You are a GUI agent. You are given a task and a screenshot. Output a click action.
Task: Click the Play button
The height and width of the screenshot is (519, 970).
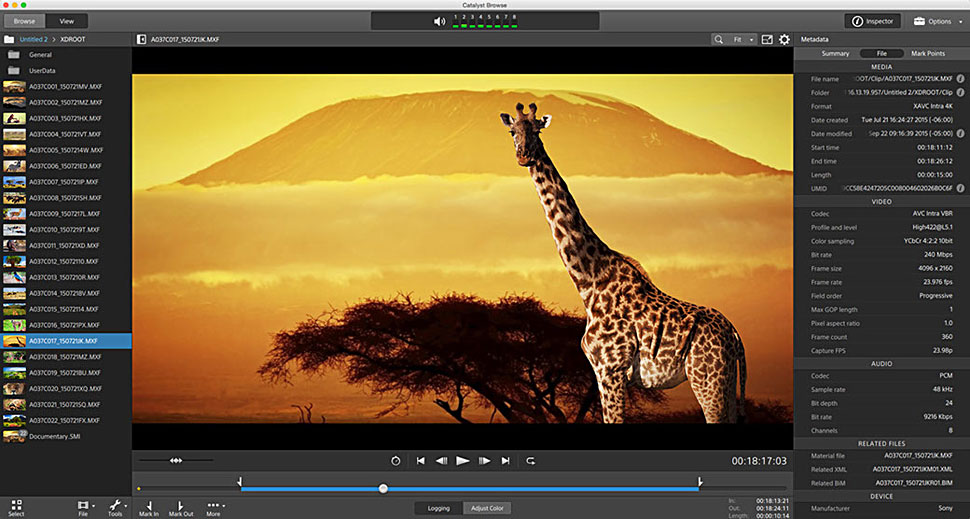click(x=462, y=461)
